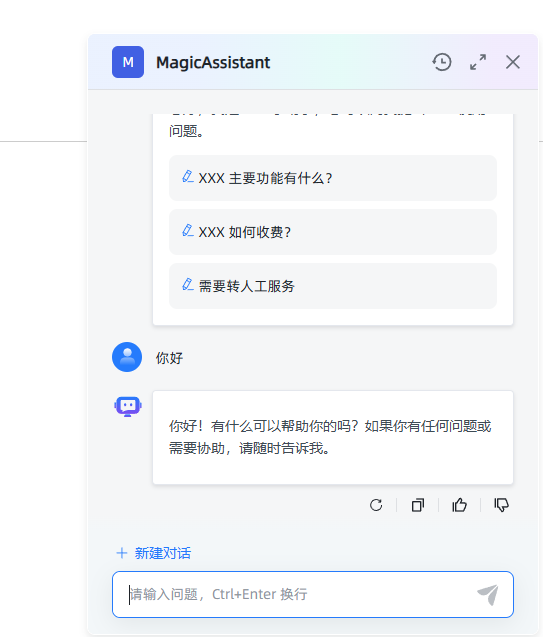Open the chat history clock icon
The height and width of the screenshot is (637, 543).
tap(442, 62)
